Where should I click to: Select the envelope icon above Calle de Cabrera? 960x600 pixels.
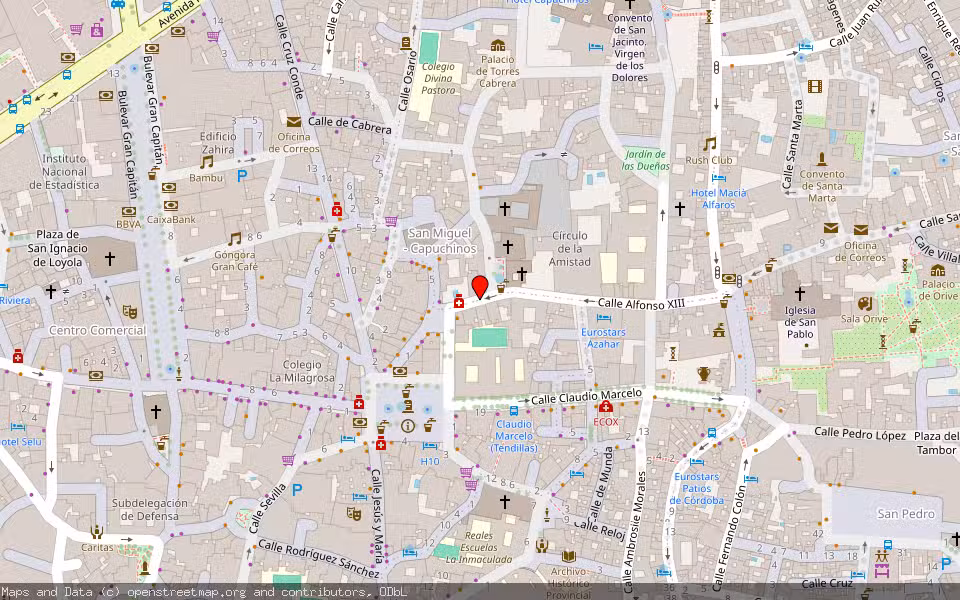pyautogui.click(x=294, y=122)
